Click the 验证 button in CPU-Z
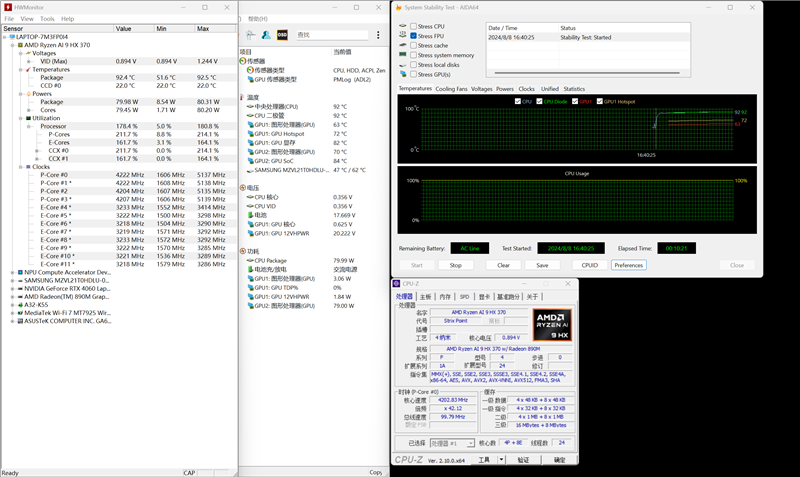 pyautogui.click(x=523, y=460)
